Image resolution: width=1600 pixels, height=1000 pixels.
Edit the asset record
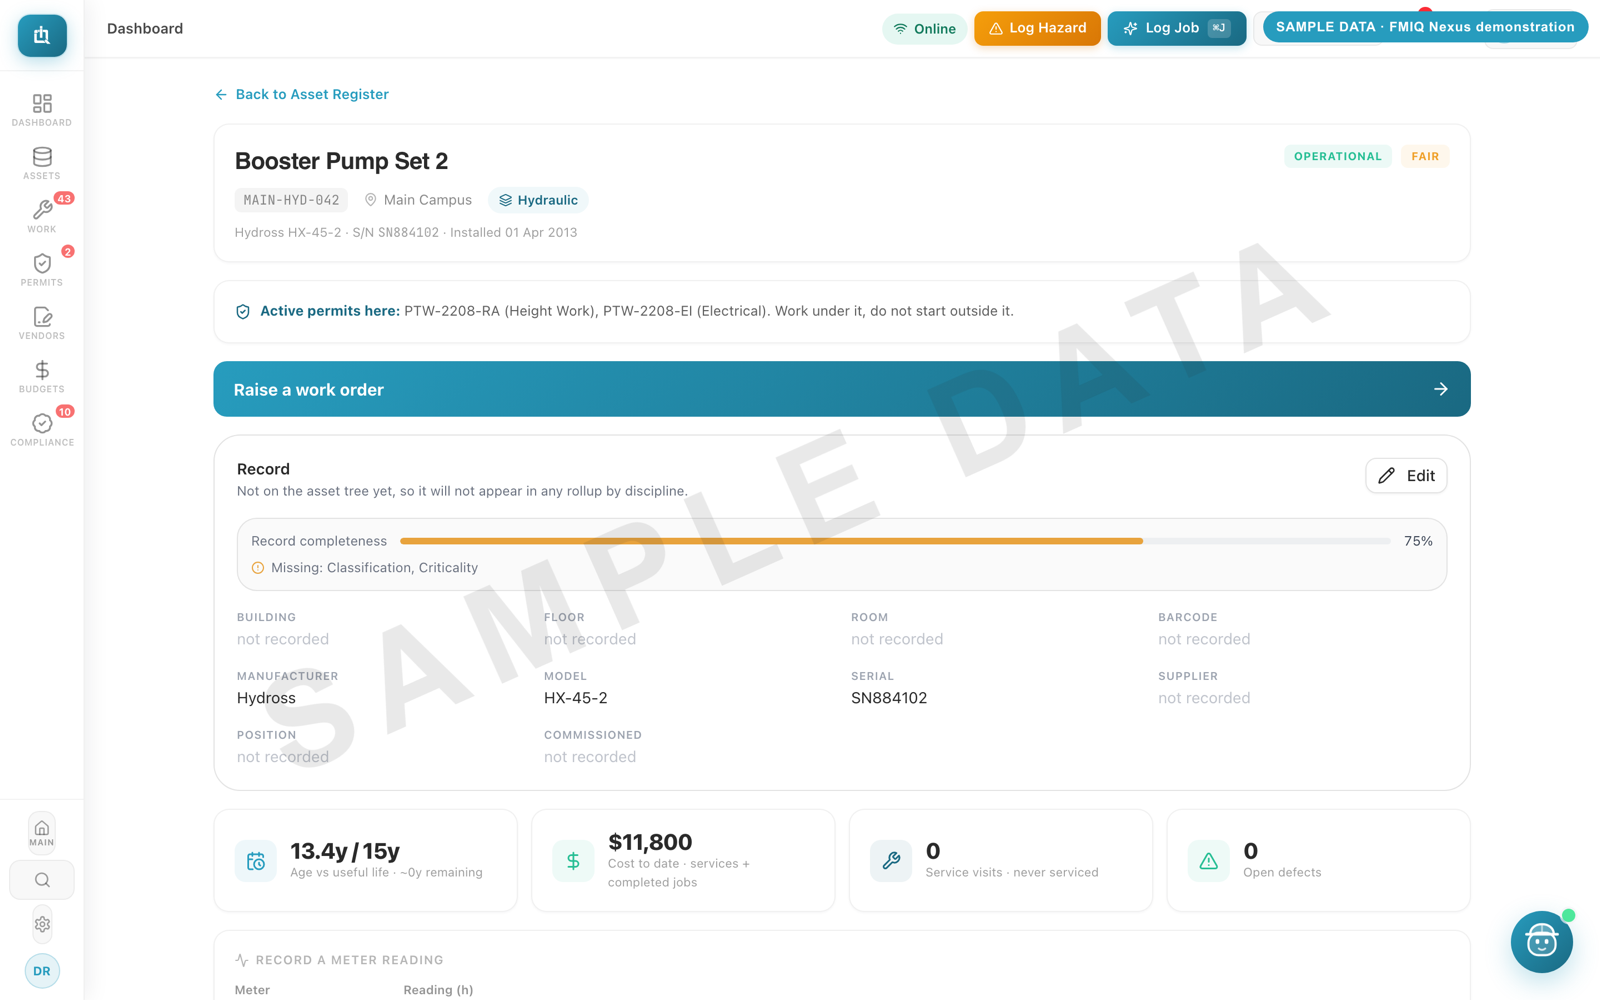coord(1406,476)
